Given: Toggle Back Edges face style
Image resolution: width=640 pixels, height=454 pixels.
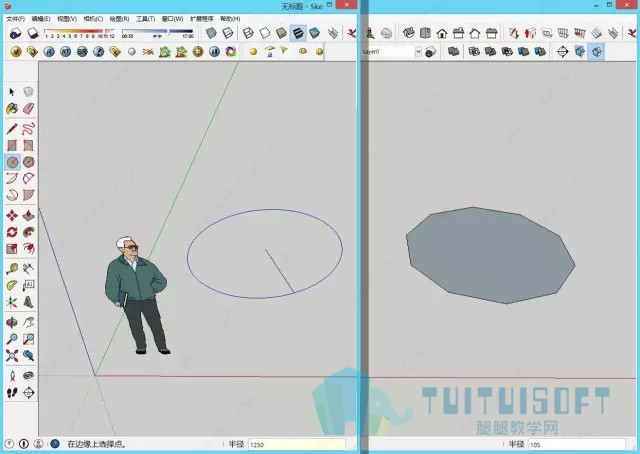Looking at the screenshot, I should [x=228, y=33].
